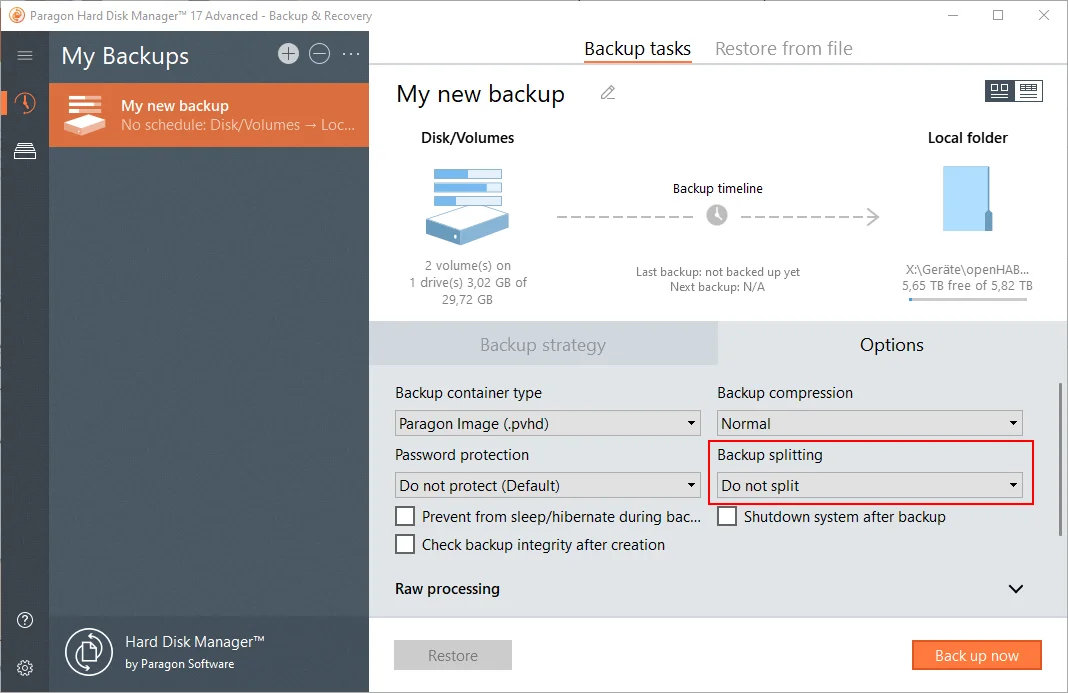This screenshot has width=1068, height=693.
Task: Minimize the Paragon Hard Disk Manager window
Action: 953,15
